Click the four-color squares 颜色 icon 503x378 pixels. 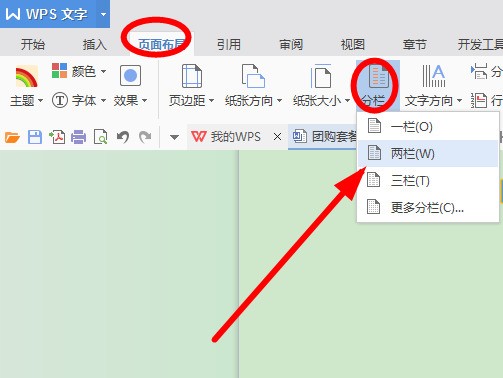pos(59,71)
